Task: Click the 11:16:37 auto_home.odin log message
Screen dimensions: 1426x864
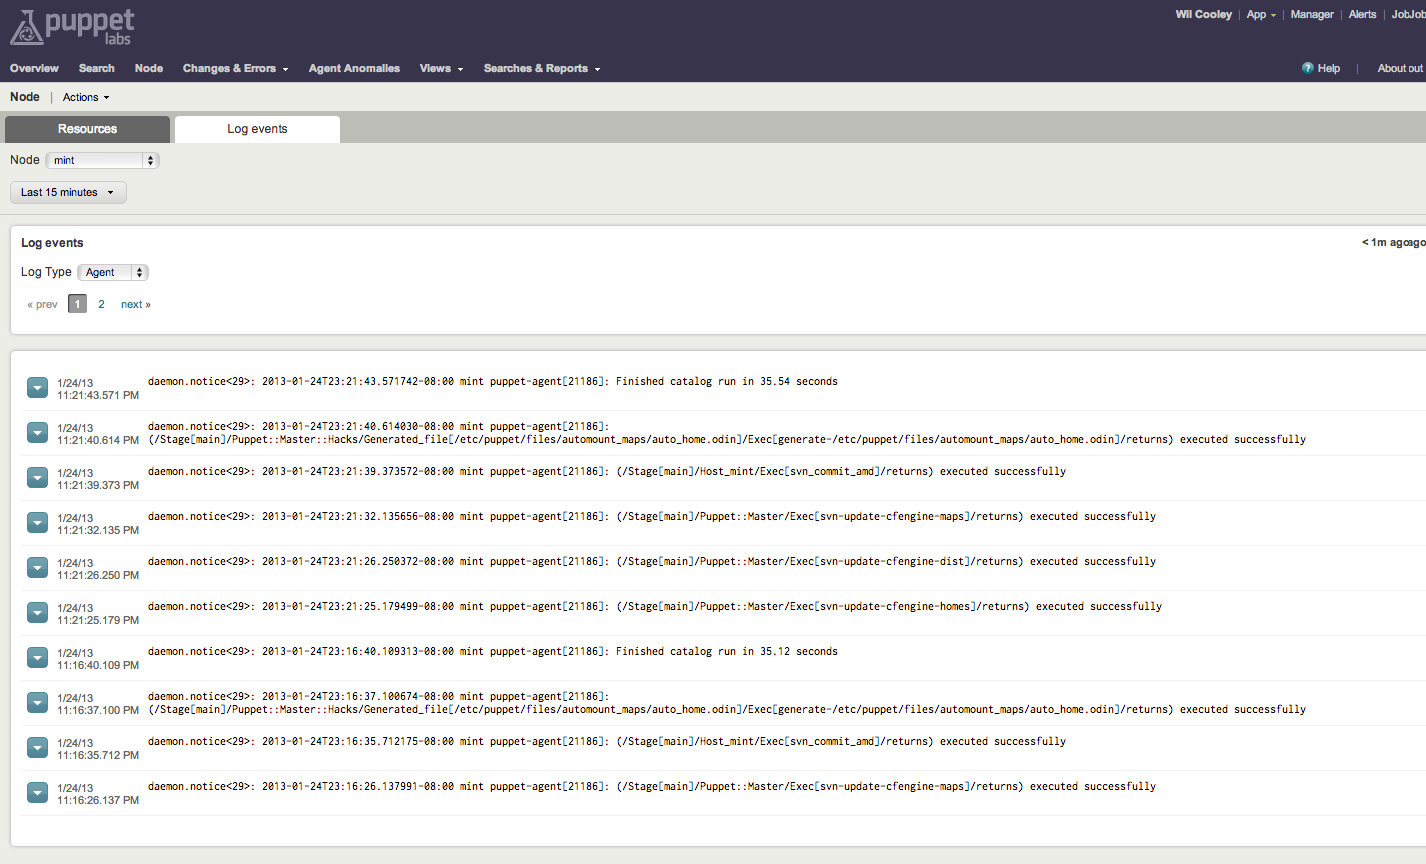Action: pyautogui.click(x=727, y=703)
